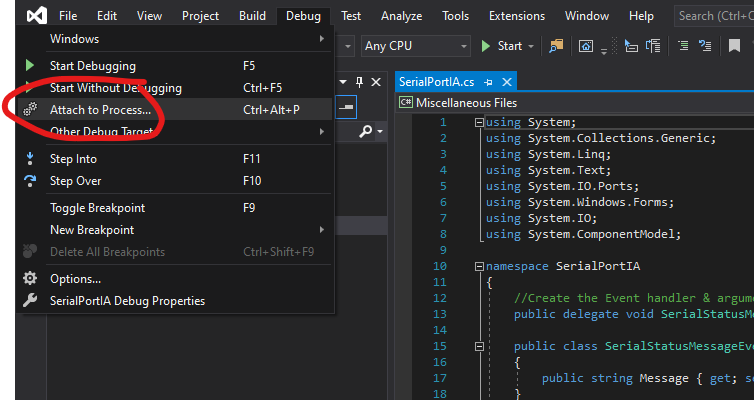Click the word 'SerialPortIA' in namespace line
Screen dimensions: 754x400
[598, 266]
